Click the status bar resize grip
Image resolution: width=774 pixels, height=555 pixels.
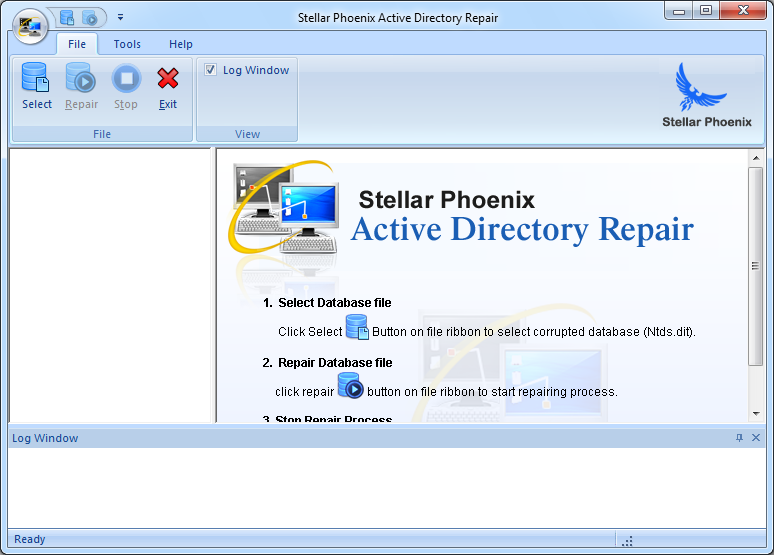627,541
